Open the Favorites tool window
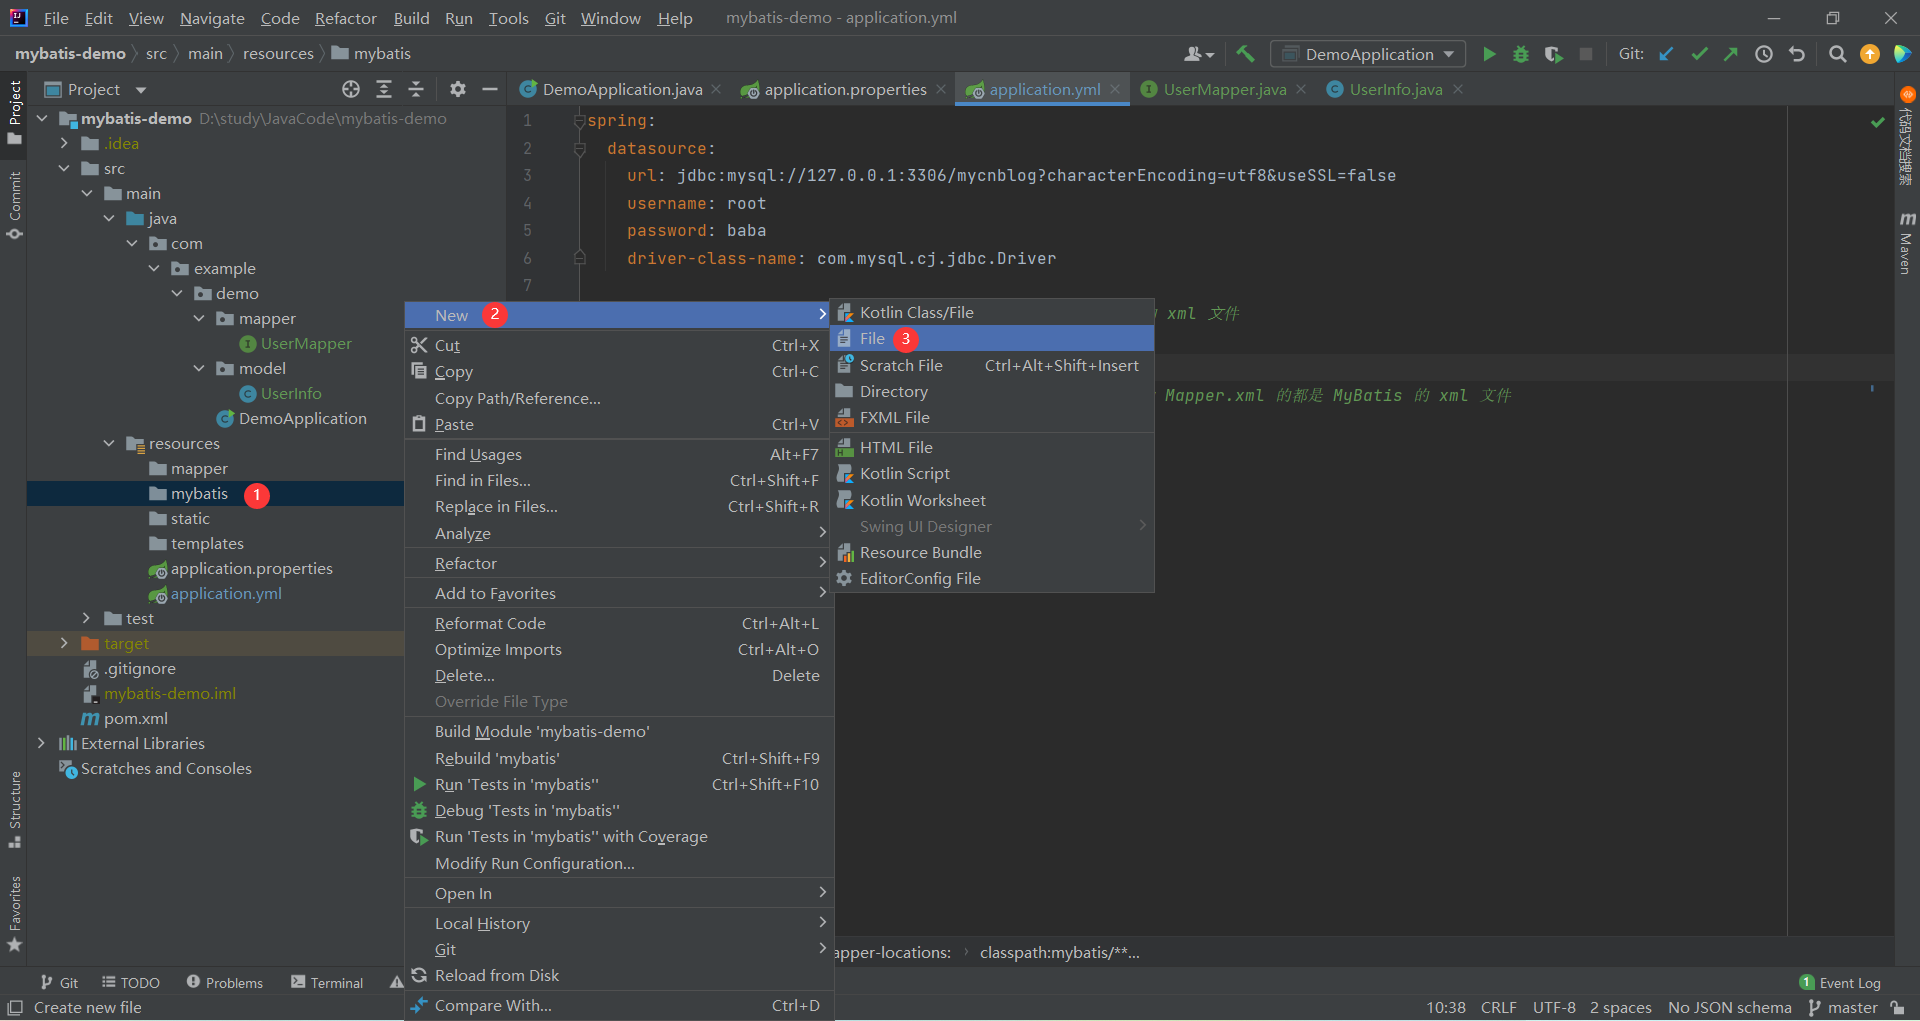Image resolution: width=1920 pixels, height=1021 pixels. [x=14, y=914]
